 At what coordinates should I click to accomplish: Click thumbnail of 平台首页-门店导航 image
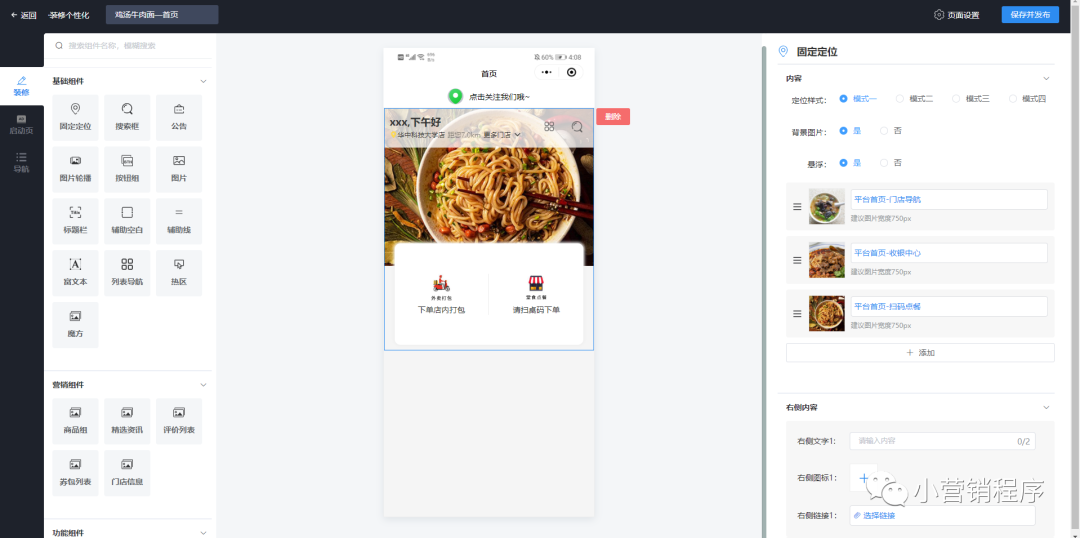827,207
